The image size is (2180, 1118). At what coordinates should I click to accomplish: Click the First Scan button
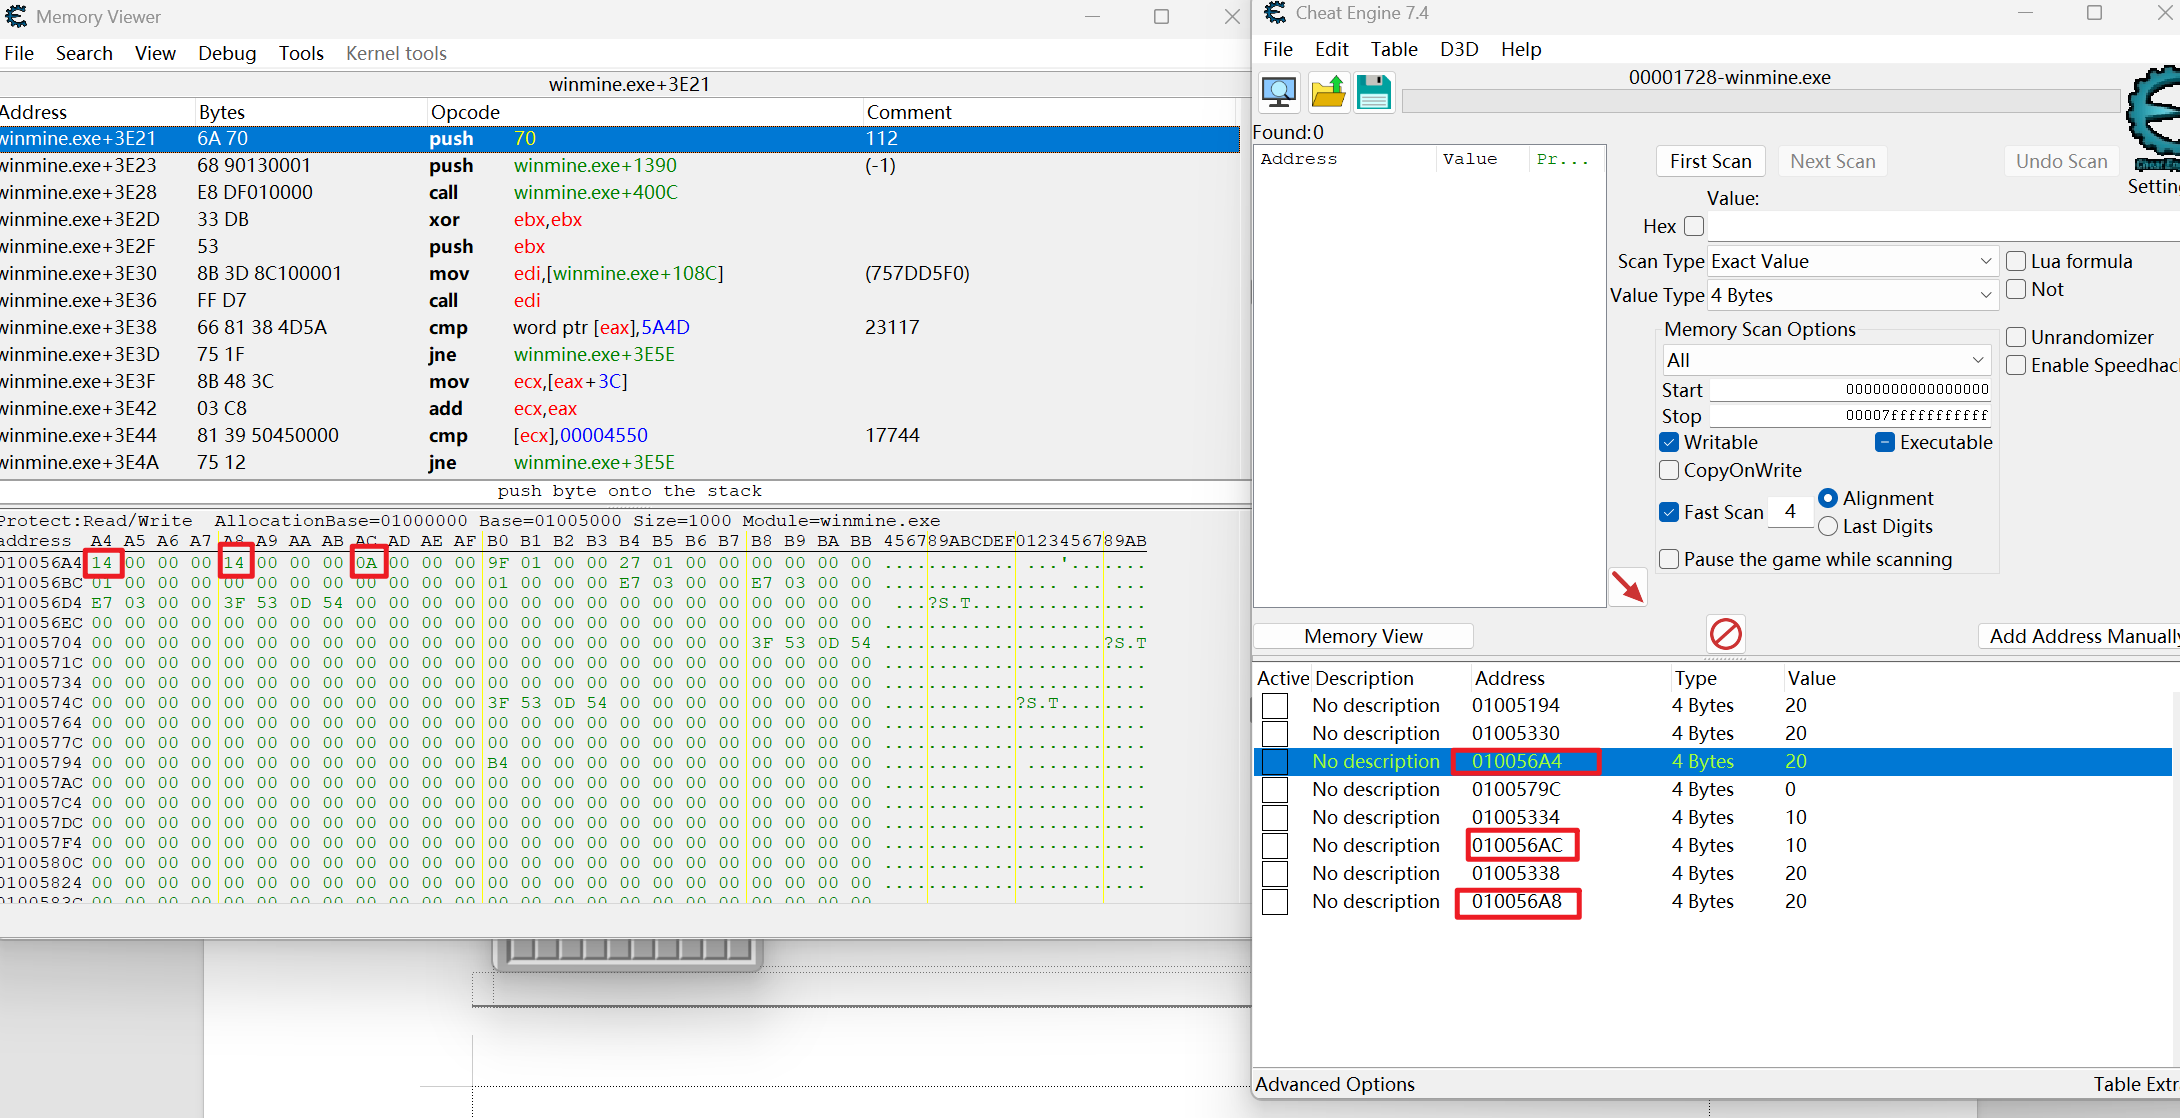(x=1711, y=161)
